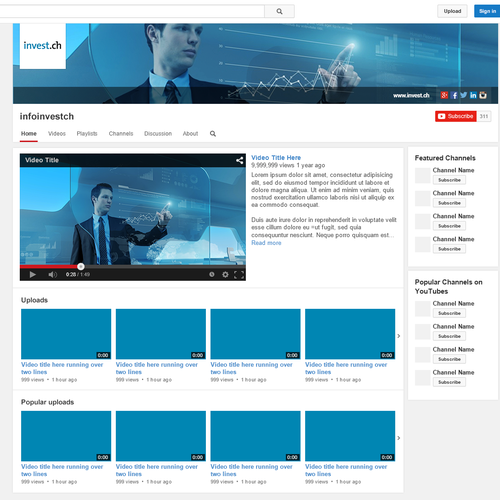The image size is (500, 500).
Task: Mute the video with the speaker icon
Action: (x=53, y=274)
